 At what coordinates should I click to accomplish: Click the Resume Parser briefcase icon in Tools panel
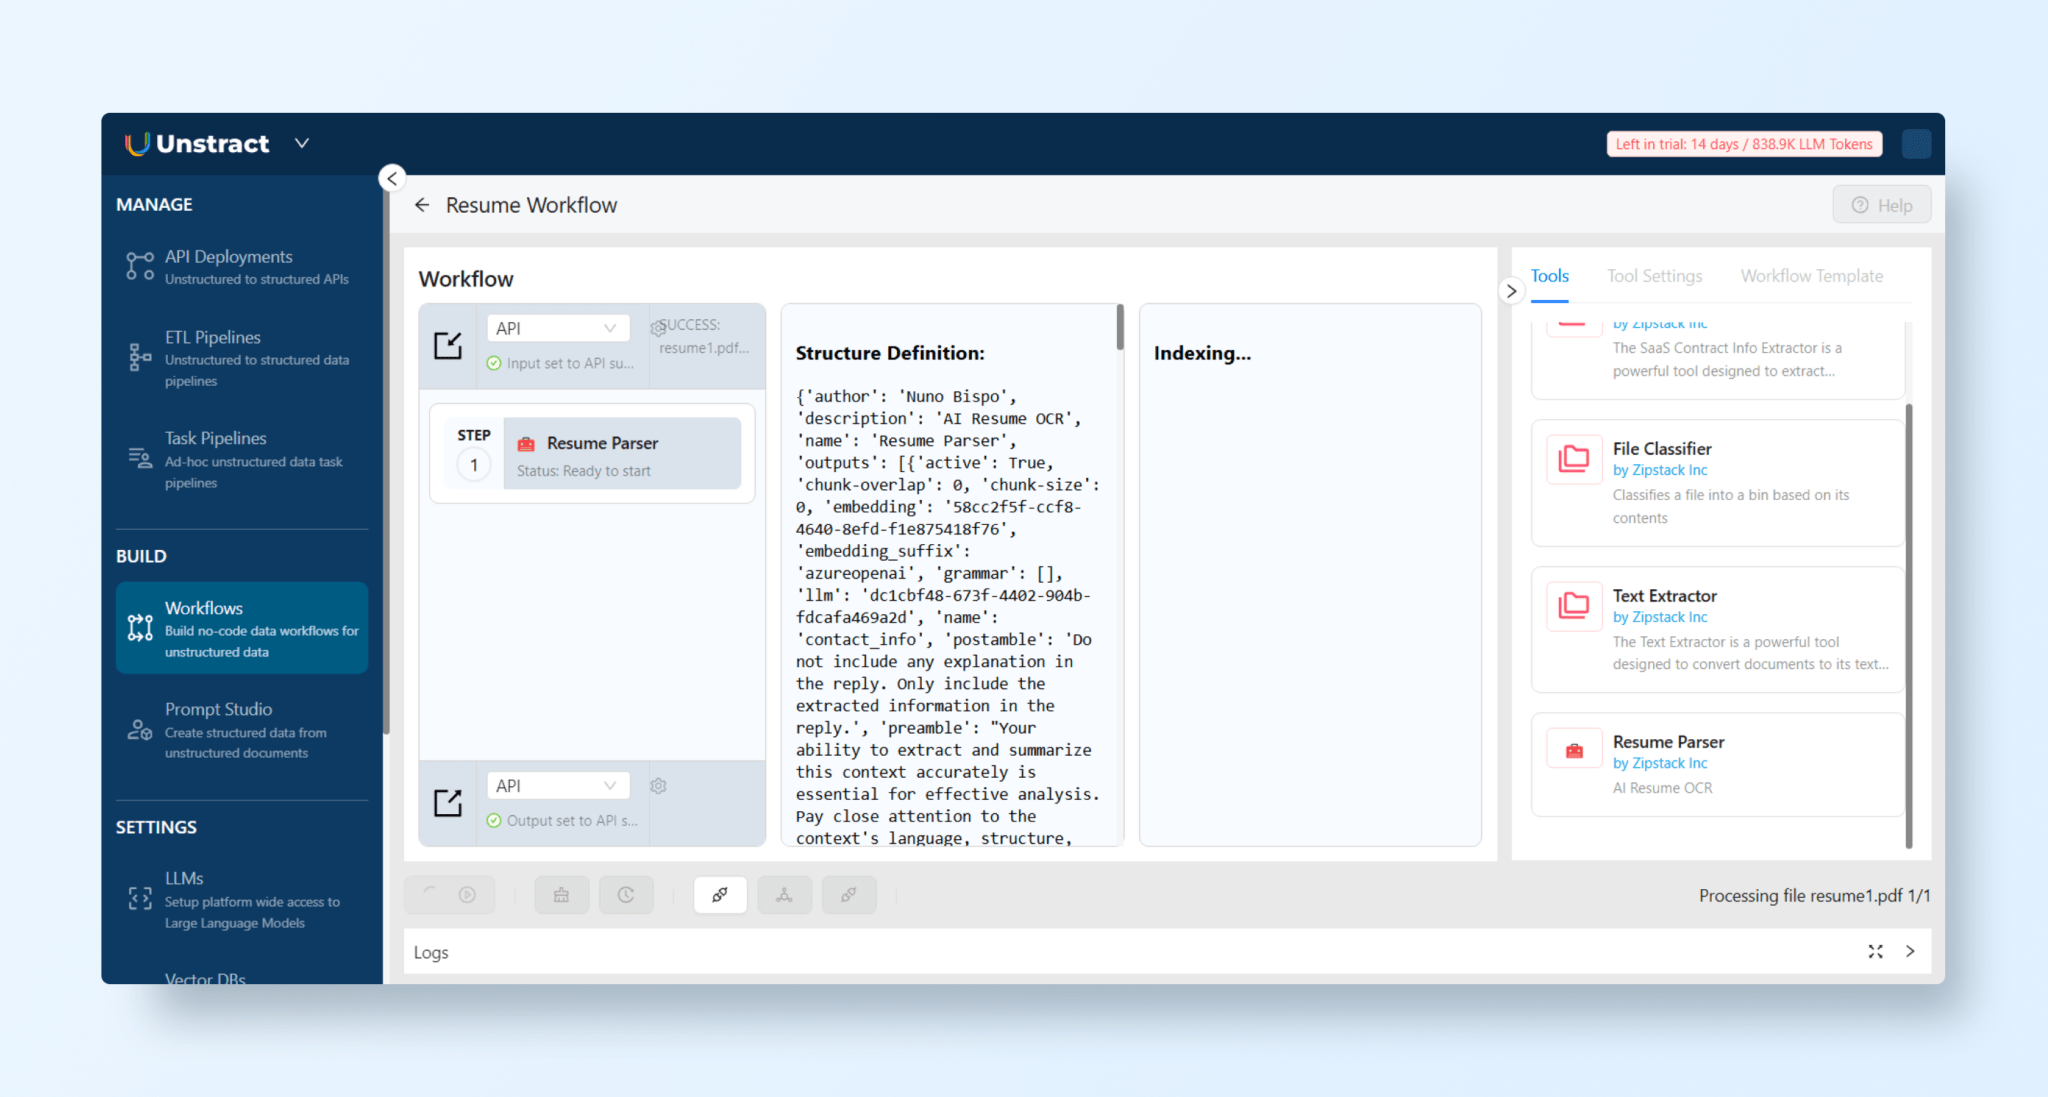tap(1573, 747)
